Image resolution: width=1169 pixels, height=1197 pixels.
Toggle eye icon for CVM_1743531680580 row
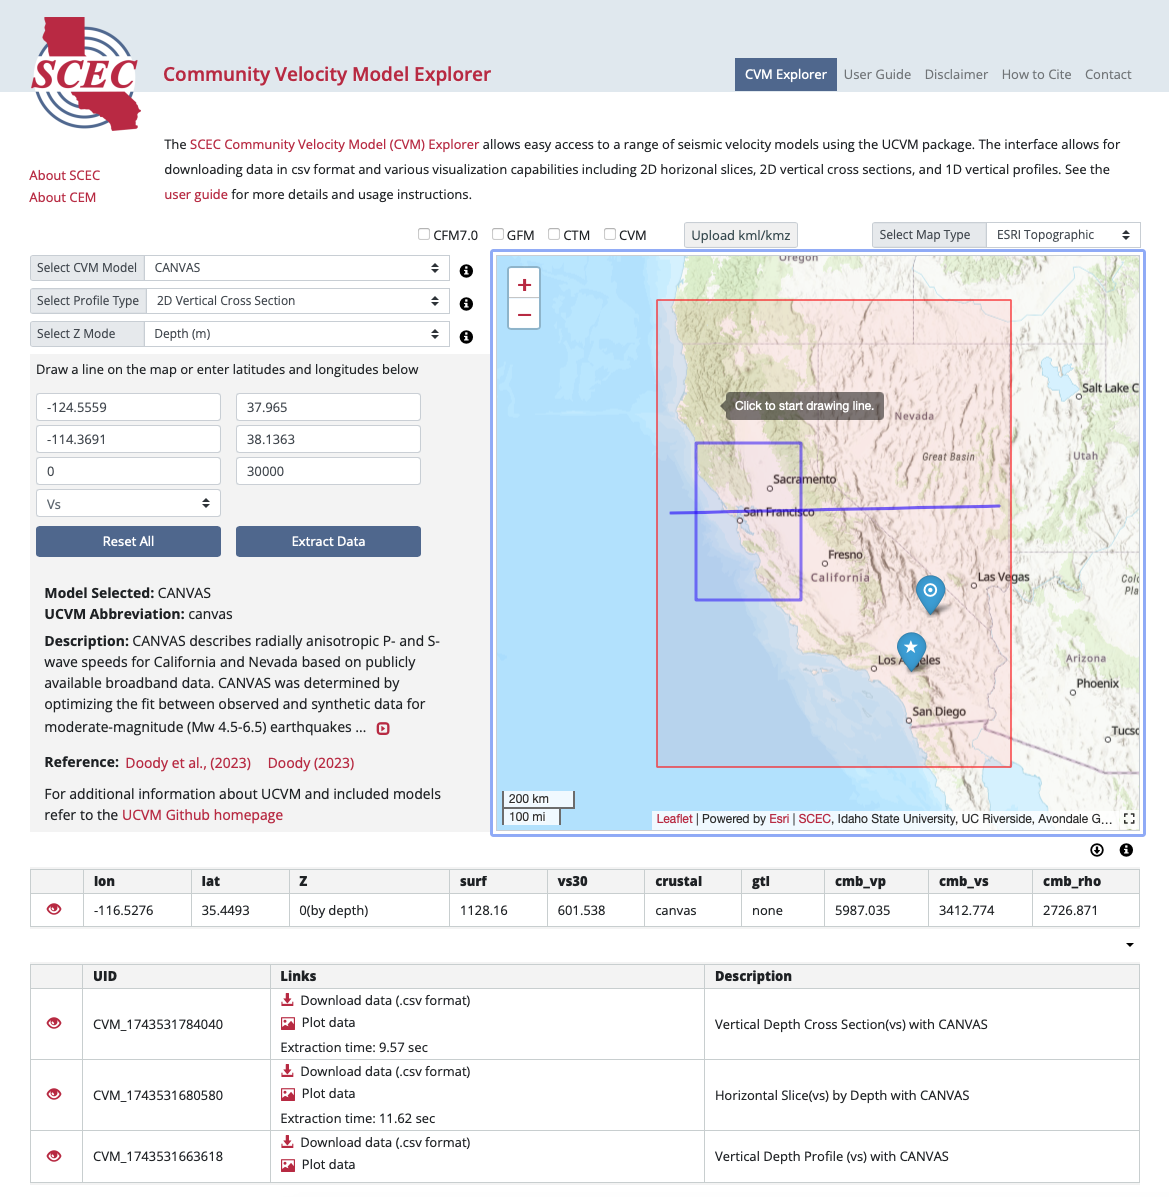click(54, 1094)
